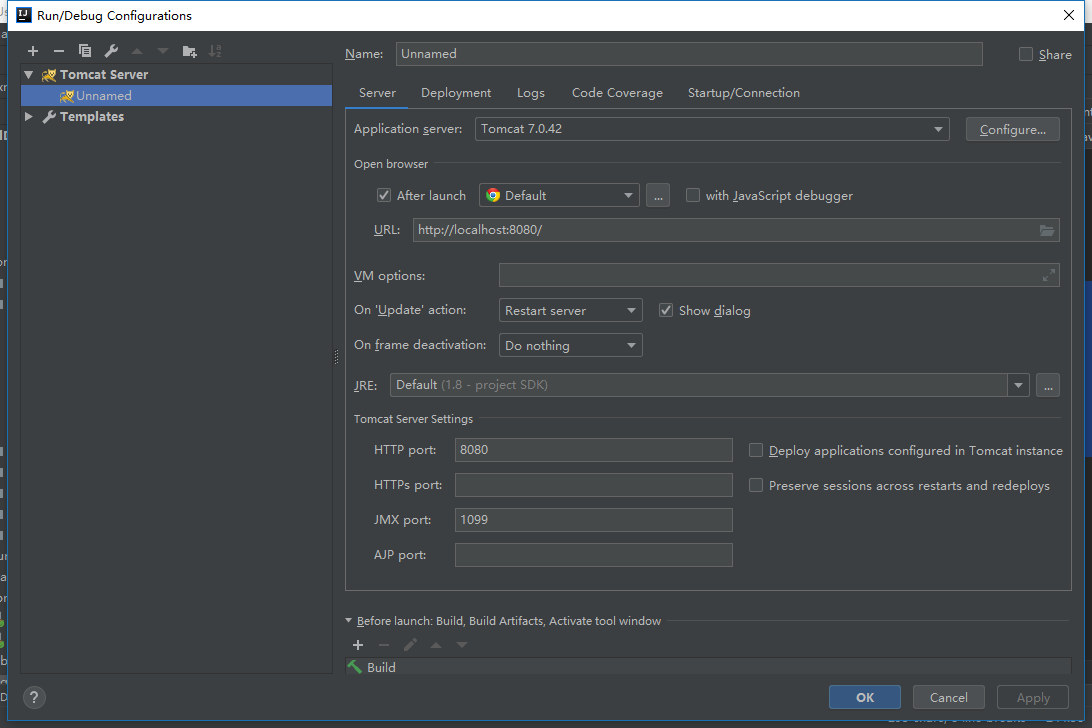Switch to the Deployment tab

point(455,93)
